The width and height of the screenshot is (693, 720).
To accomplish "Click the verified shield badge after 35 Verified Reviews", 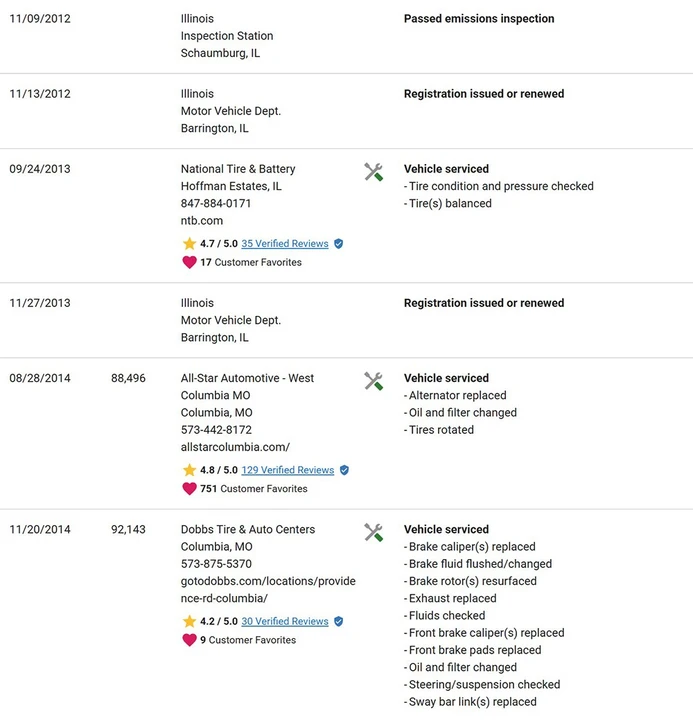I will coord(338,244).
